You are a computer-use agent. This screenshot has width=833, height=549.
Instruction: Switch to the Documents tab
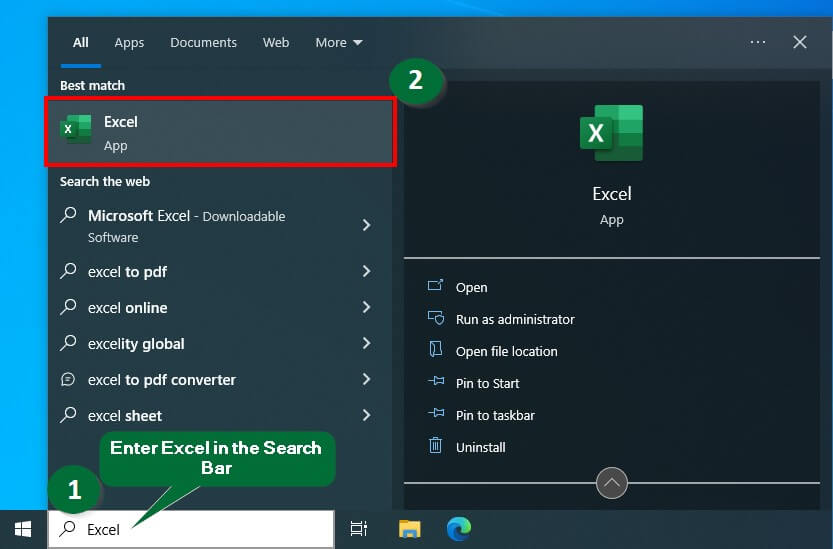tap(203, 43)
